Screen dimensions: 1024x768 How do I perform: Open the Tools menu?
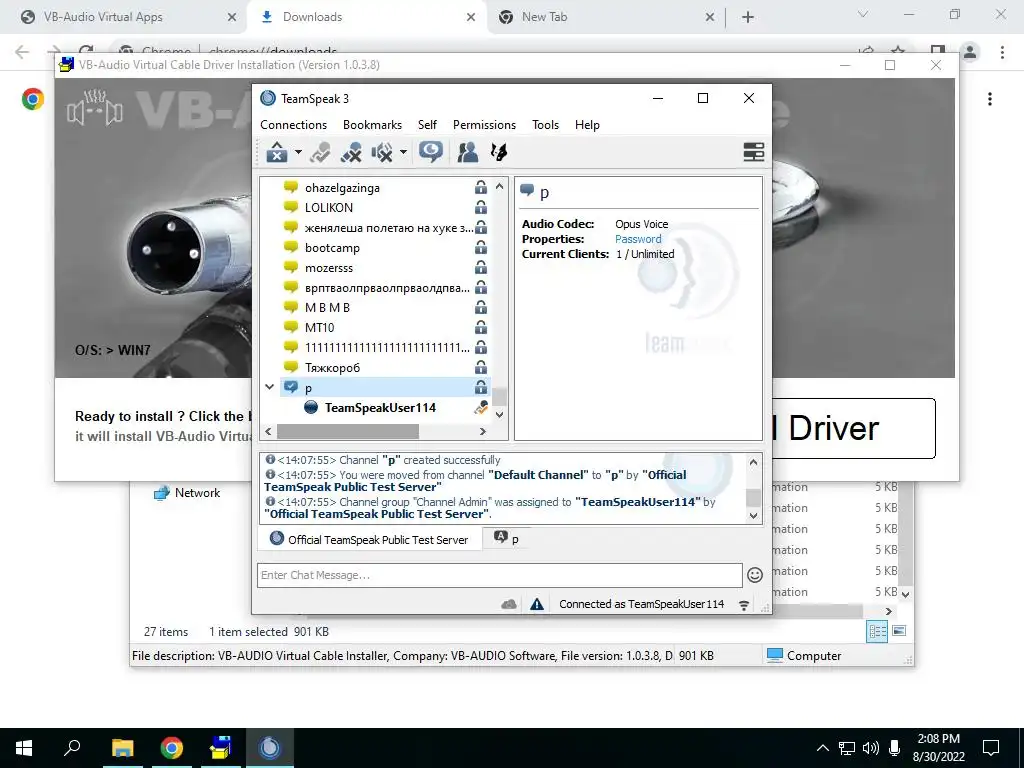545,125
